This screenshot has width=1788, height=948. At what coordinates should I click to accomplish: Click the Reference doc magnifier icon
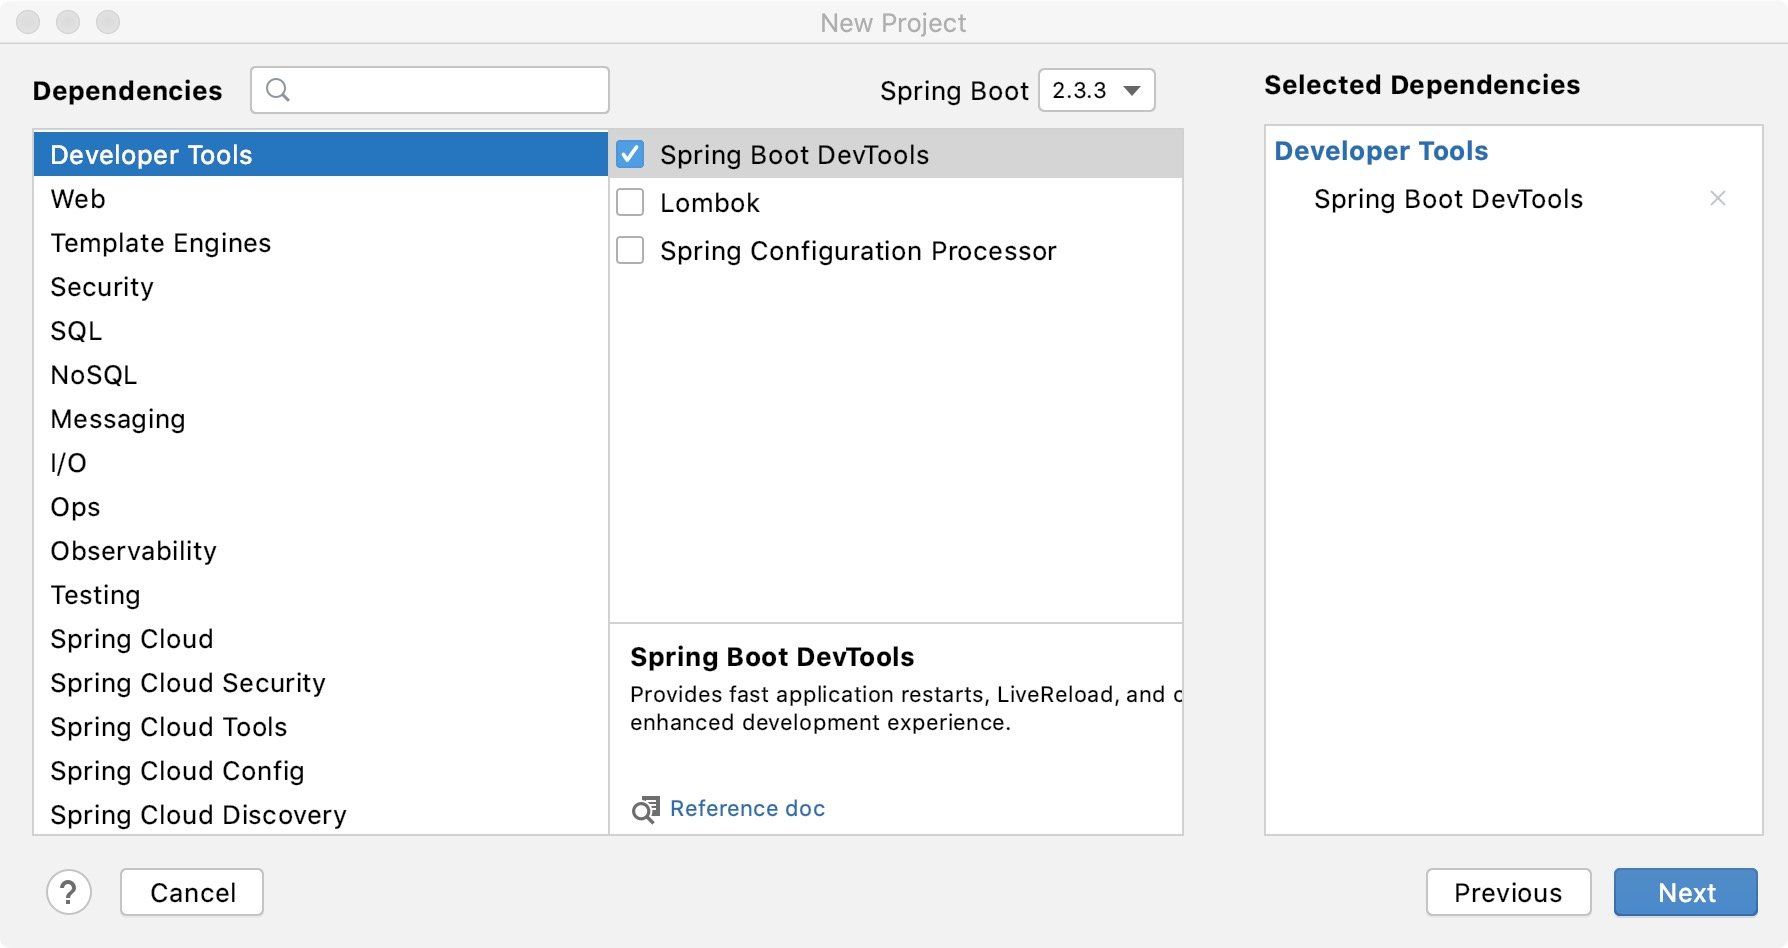645,808
